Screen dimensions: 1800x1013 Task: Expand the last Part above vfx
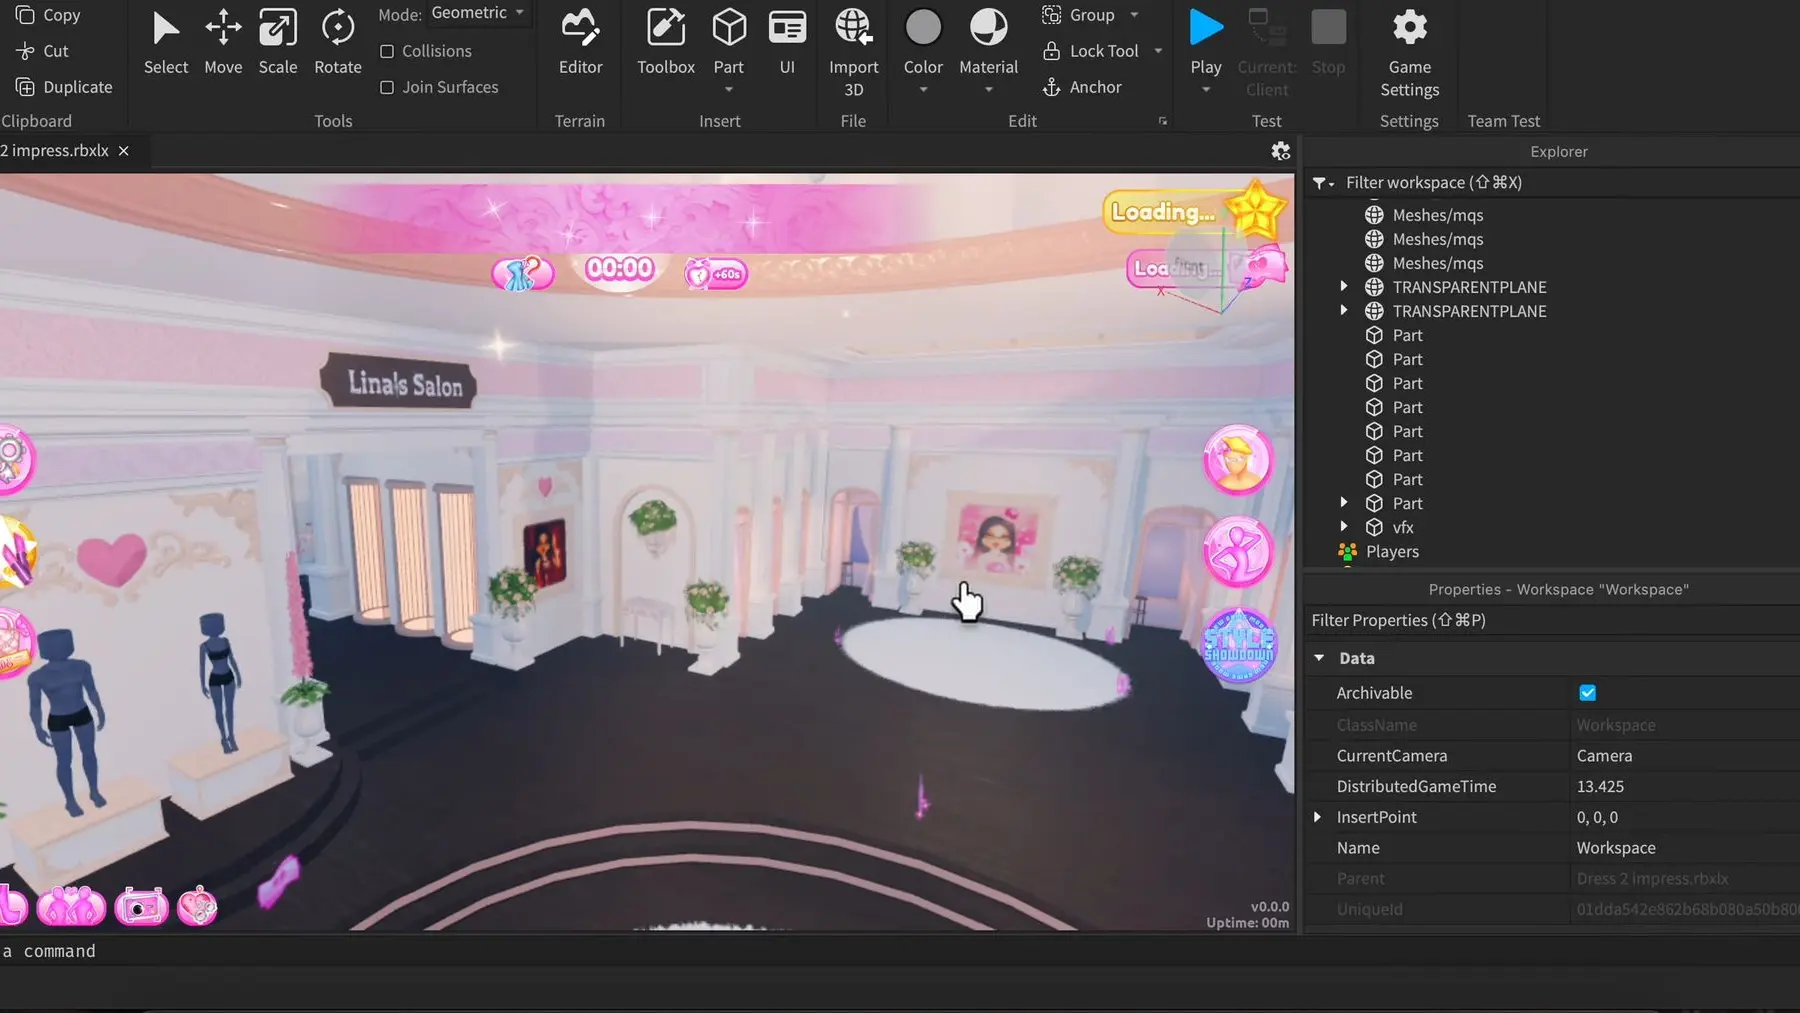tap(1344, 503)
